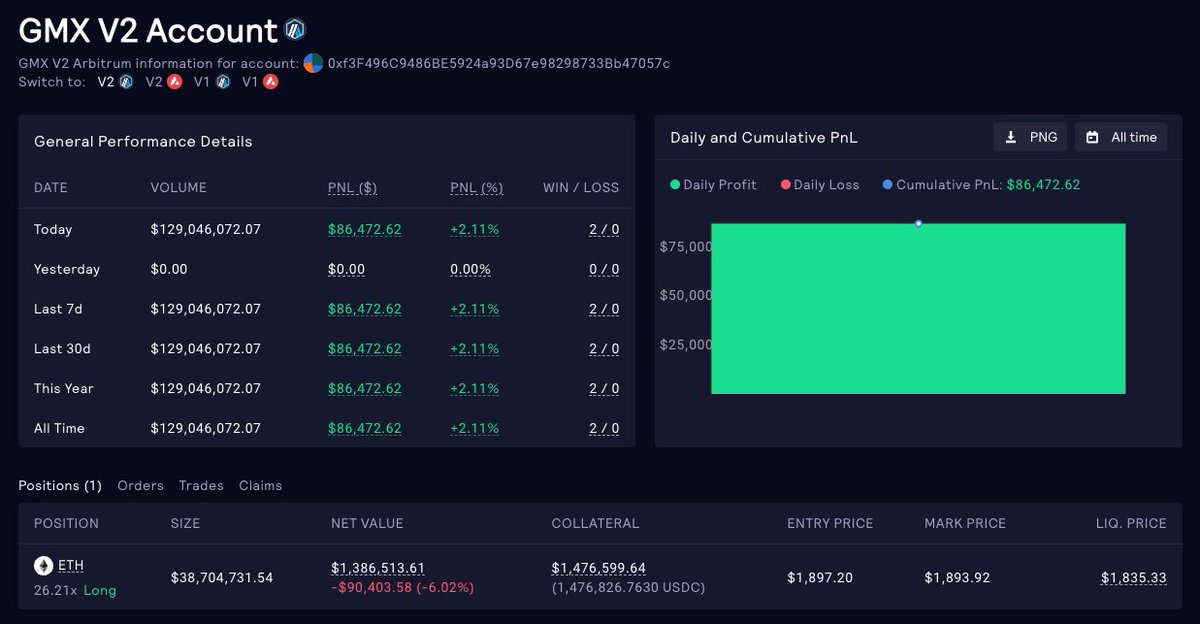Open the Trades tab

coord(201,485)
